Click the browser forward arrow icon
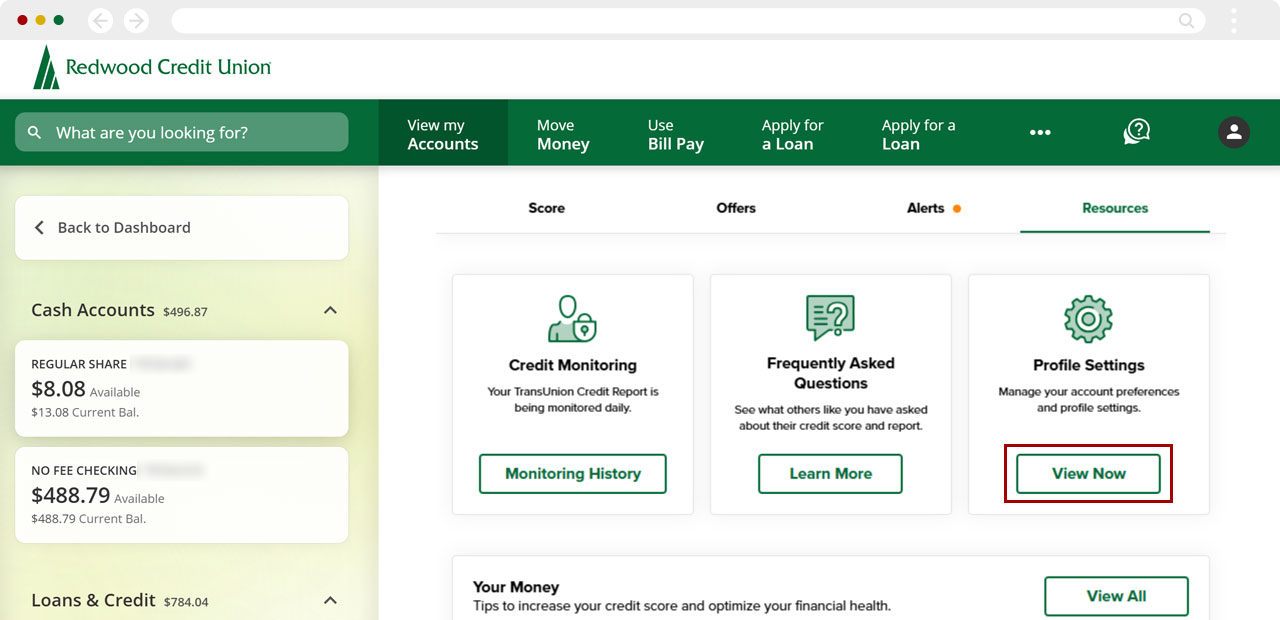This screenshot has height=620, width=1280. pos(136,19)
